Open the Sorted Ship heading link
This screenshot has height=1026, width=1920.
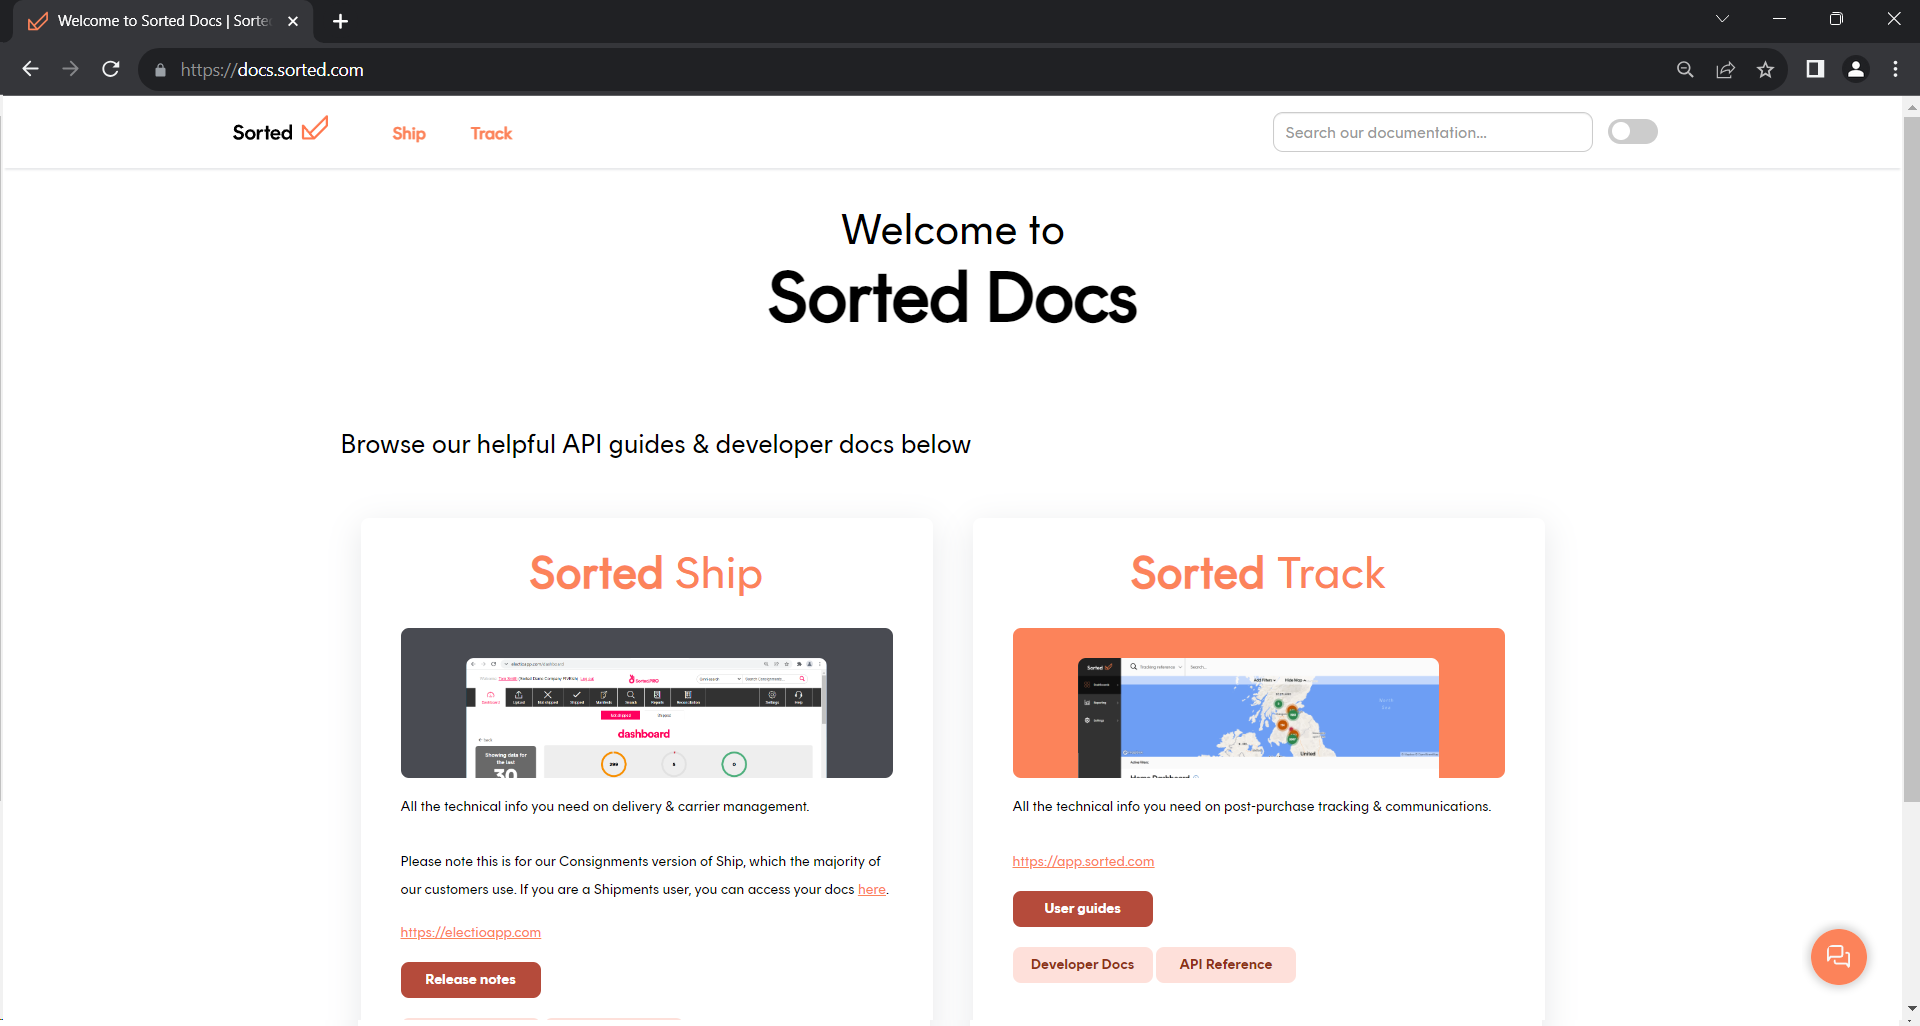click(646, 574)
